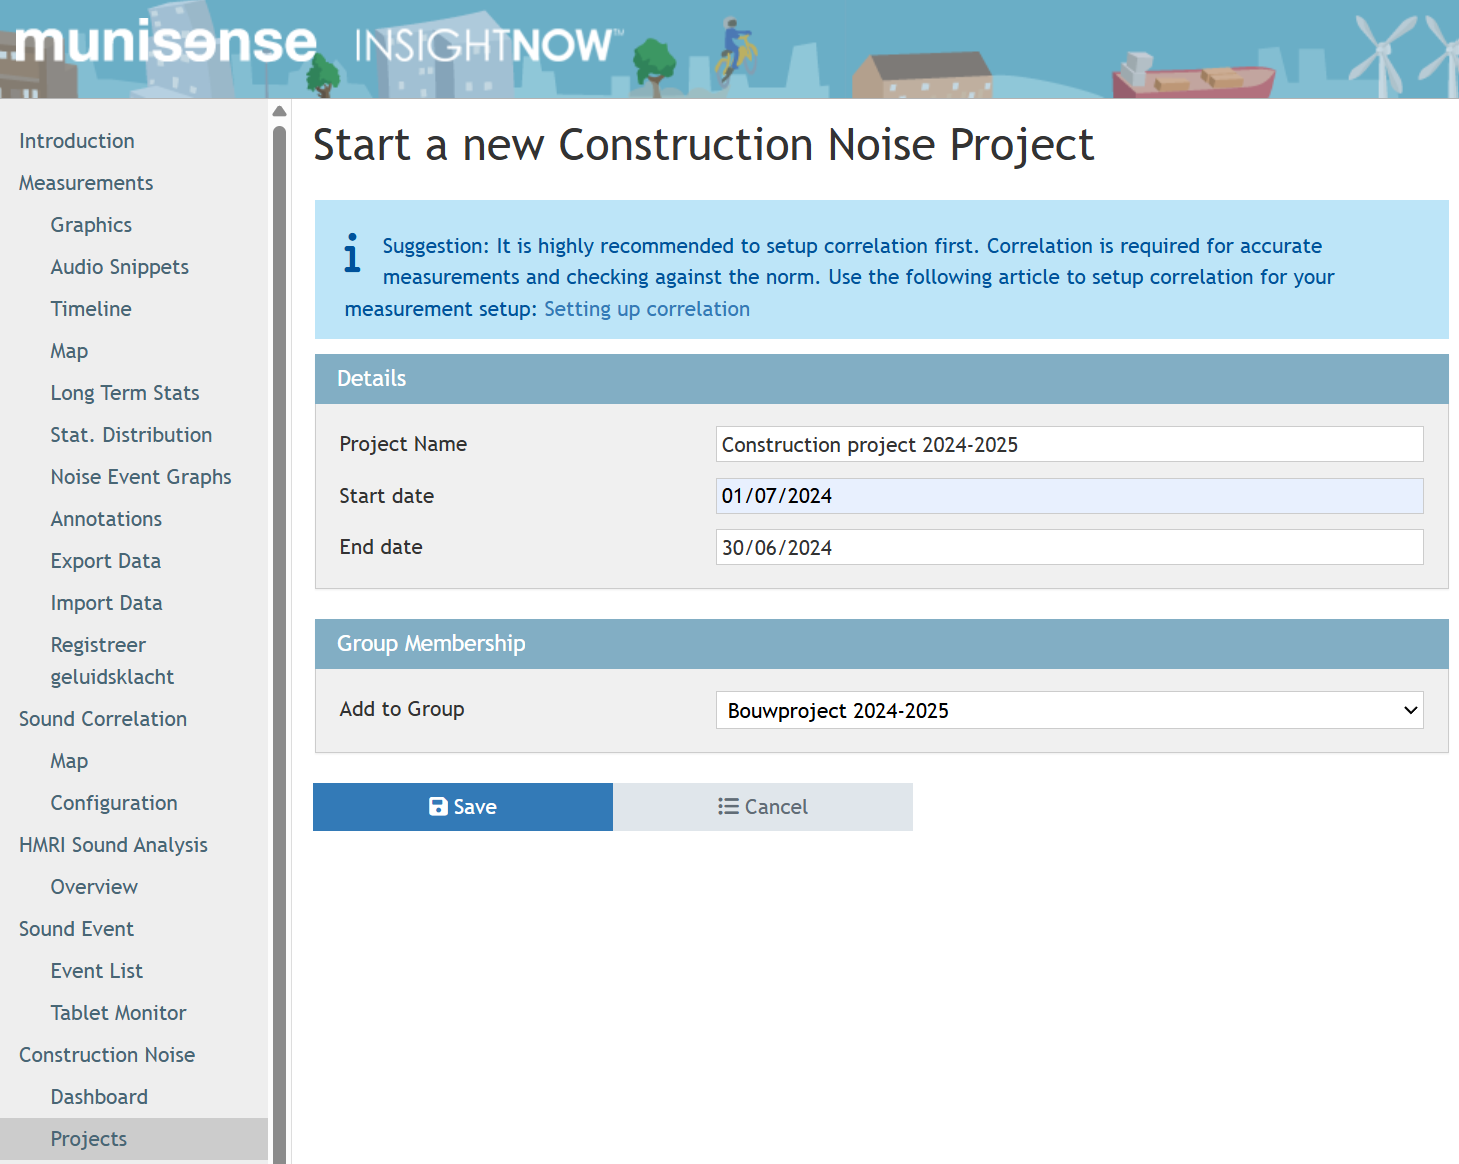The width and height of the screenshot is (1459, 1164).
Task: Select Long Term Stats in sidebar
Action: click(x=125, y=393)
